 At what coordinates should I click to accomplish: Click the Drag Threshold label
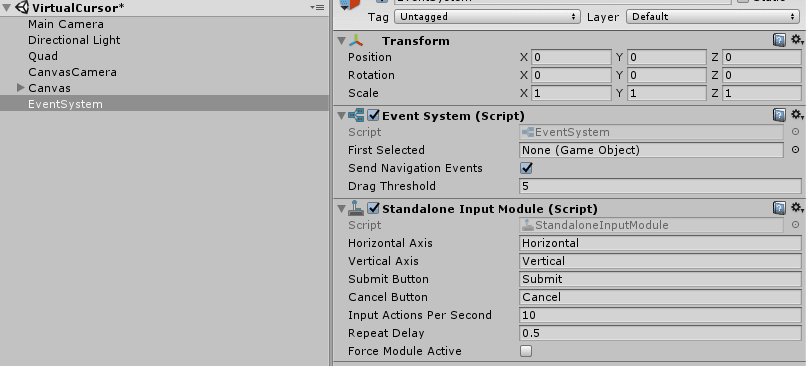click(392, 186)
